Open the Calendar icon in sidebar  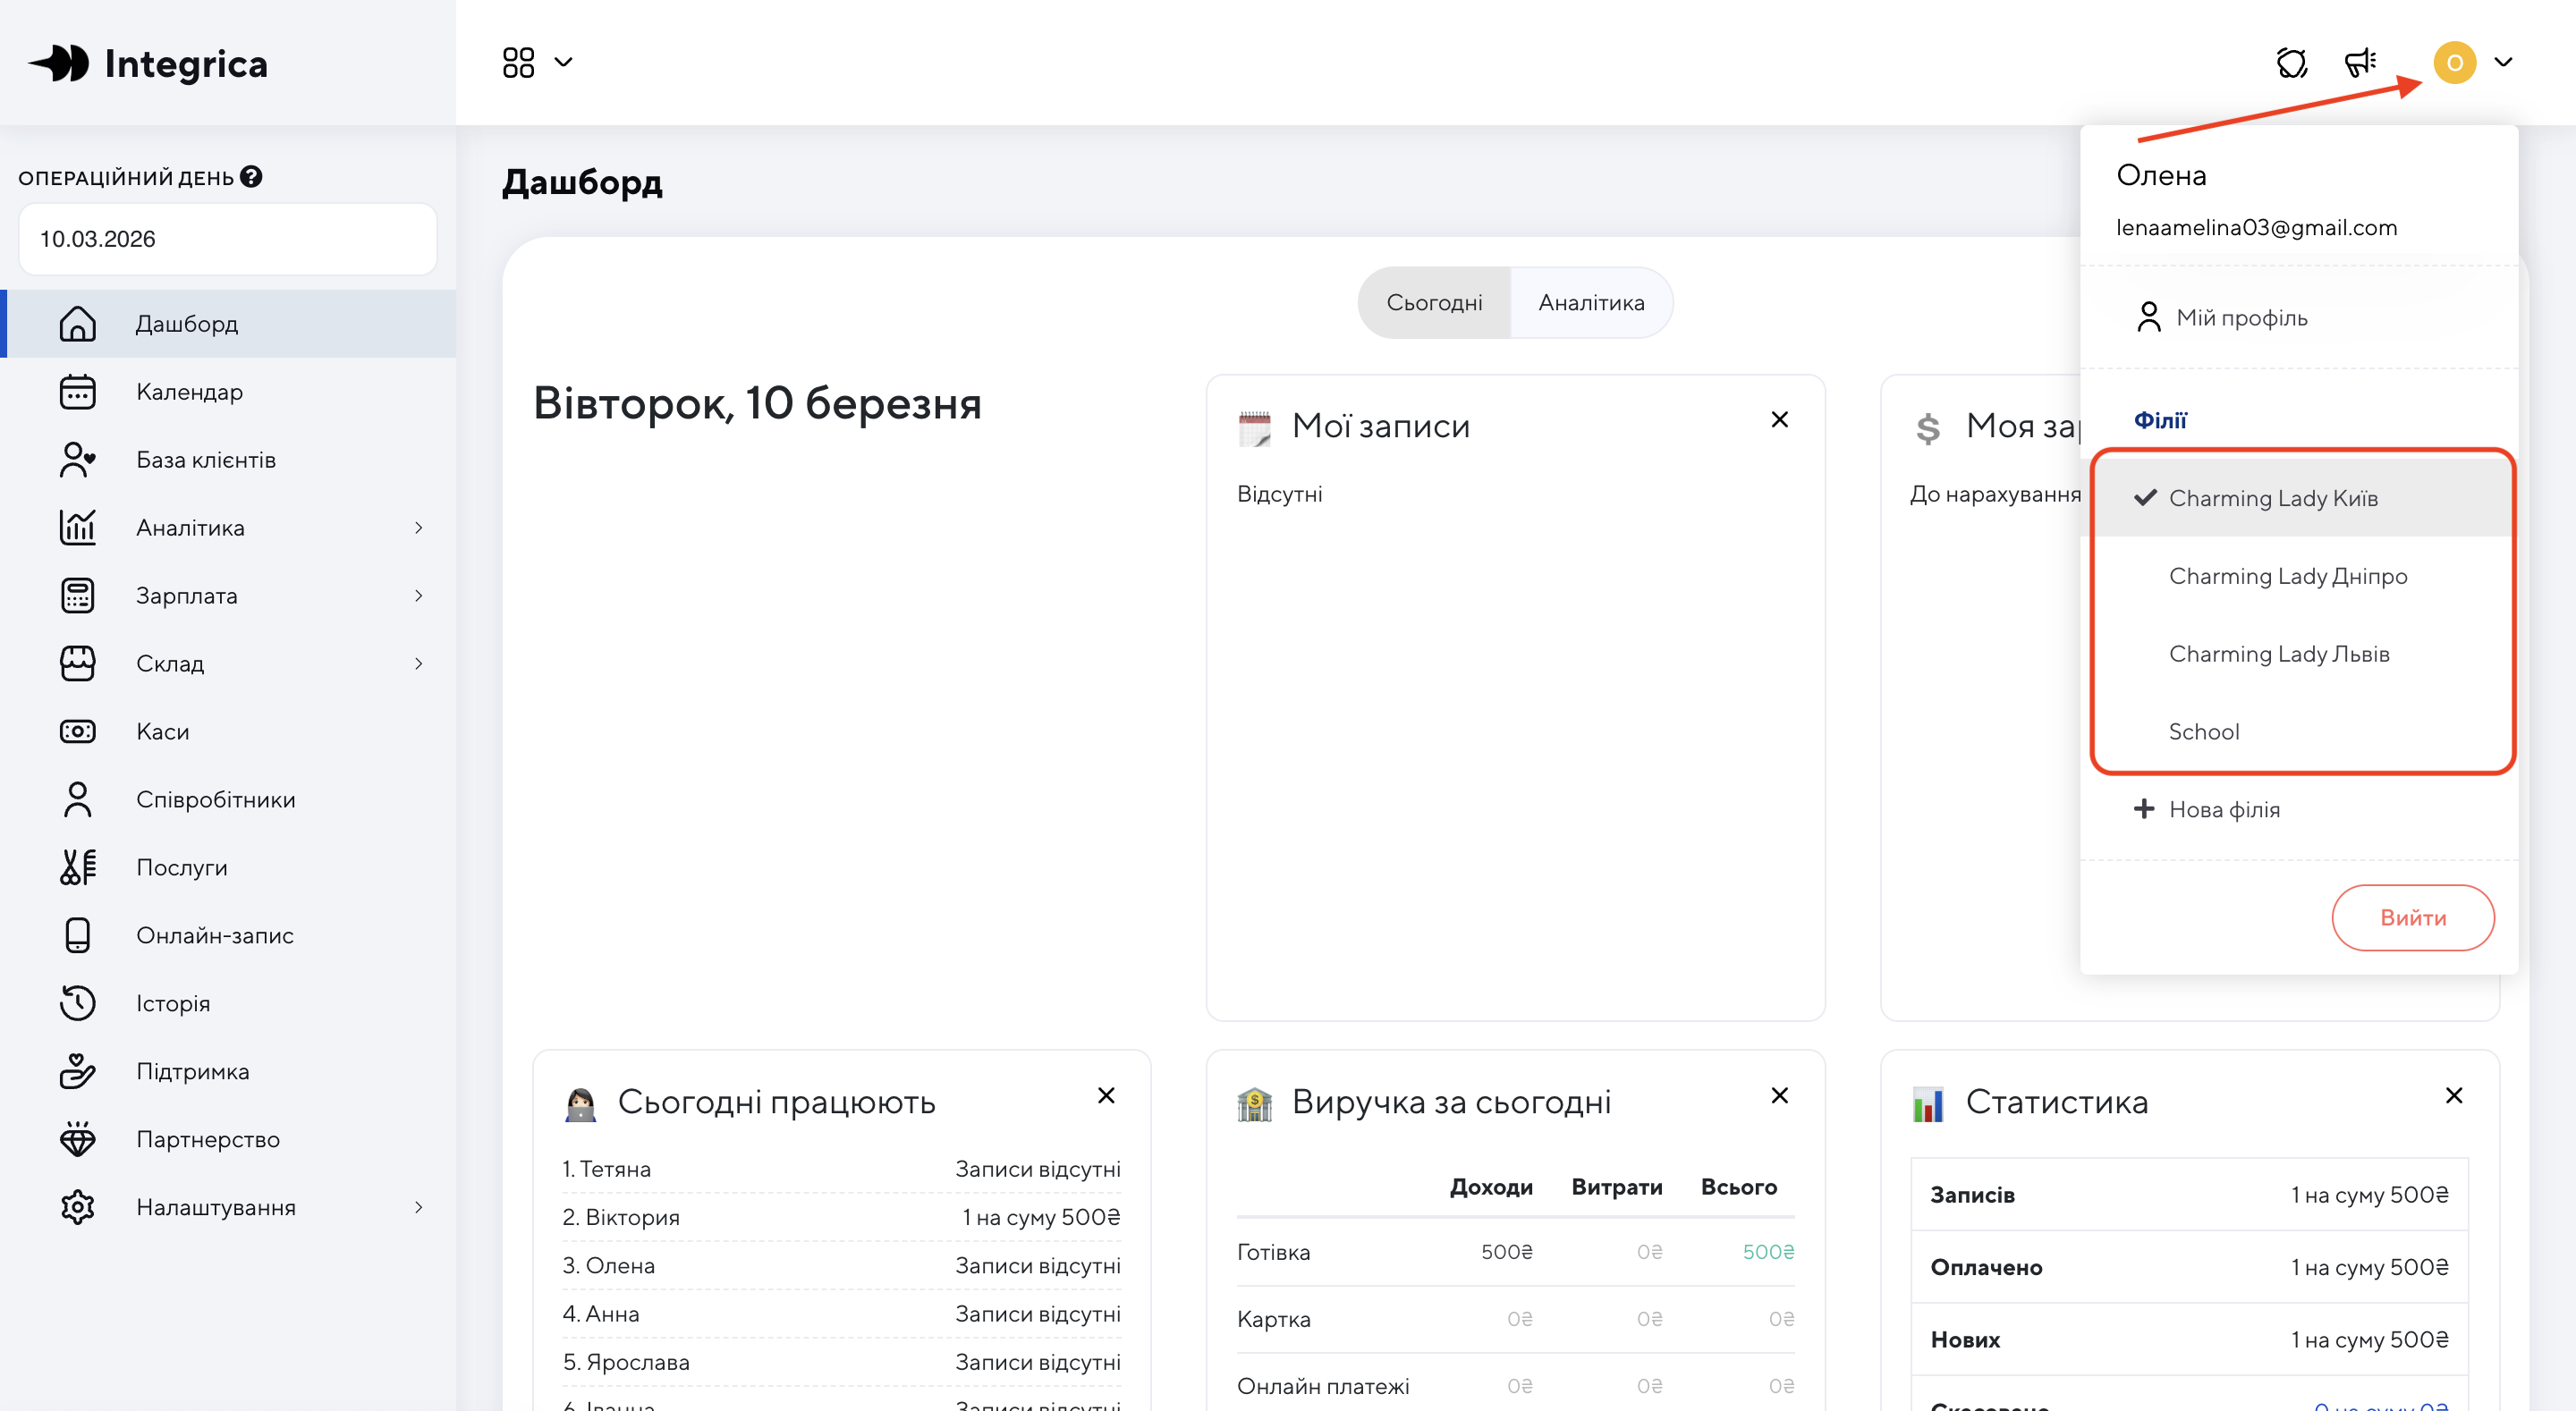[77, 392]
